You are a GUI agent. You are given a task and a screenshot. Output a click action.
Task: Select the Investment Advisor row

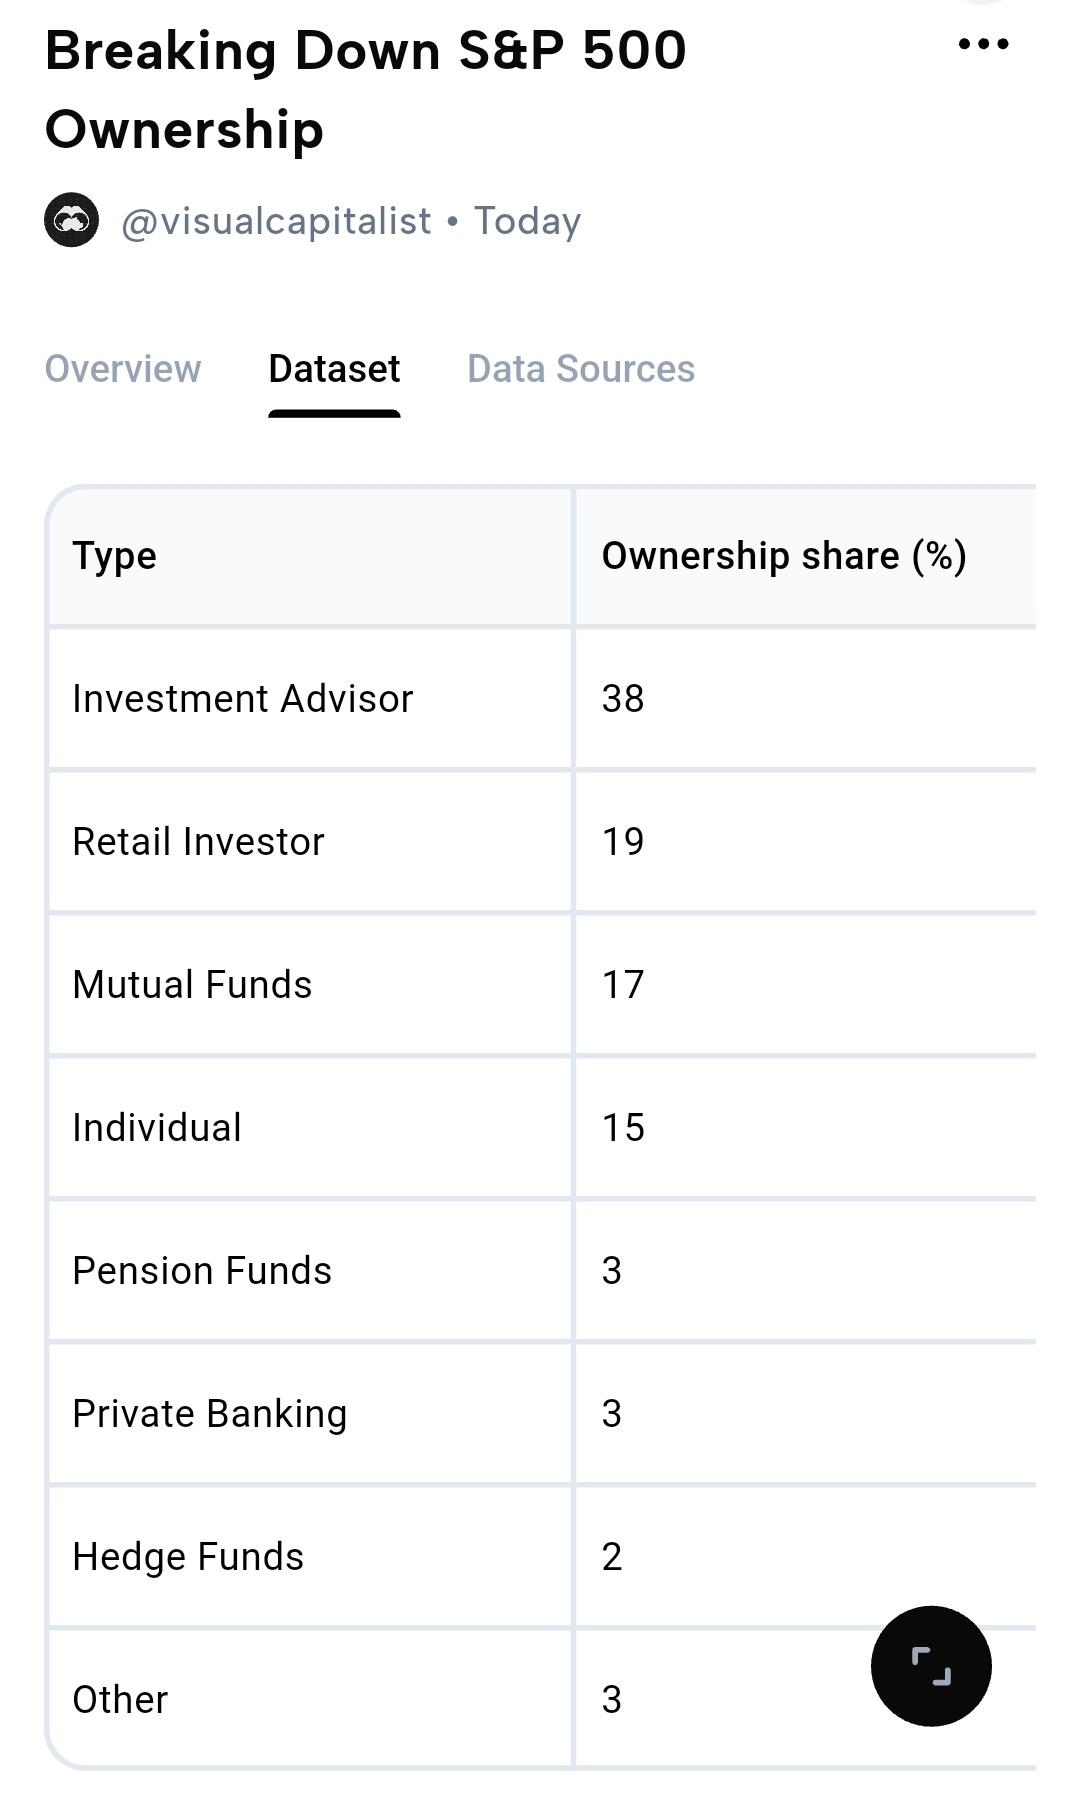pos(542,698)
